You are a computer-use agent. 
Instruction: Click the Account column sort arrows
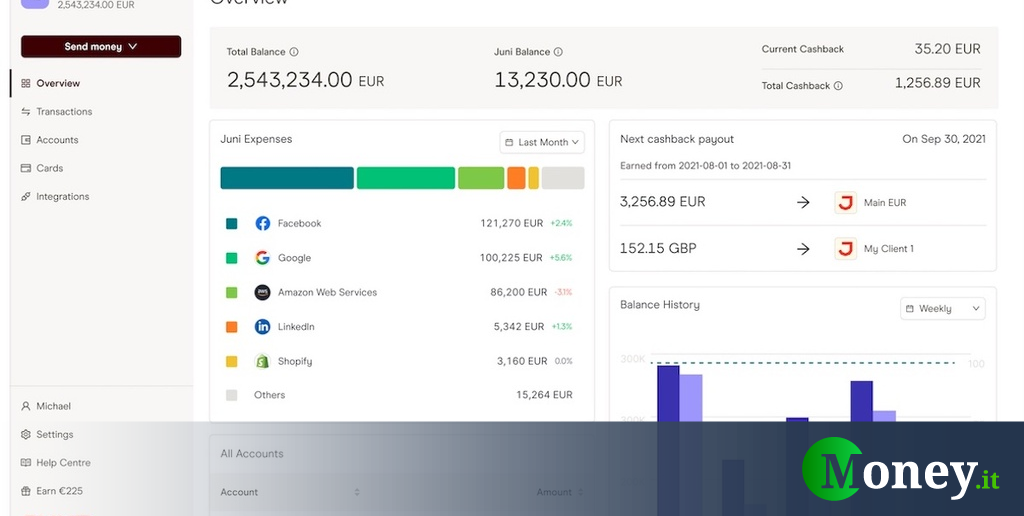tap(357, 492)
